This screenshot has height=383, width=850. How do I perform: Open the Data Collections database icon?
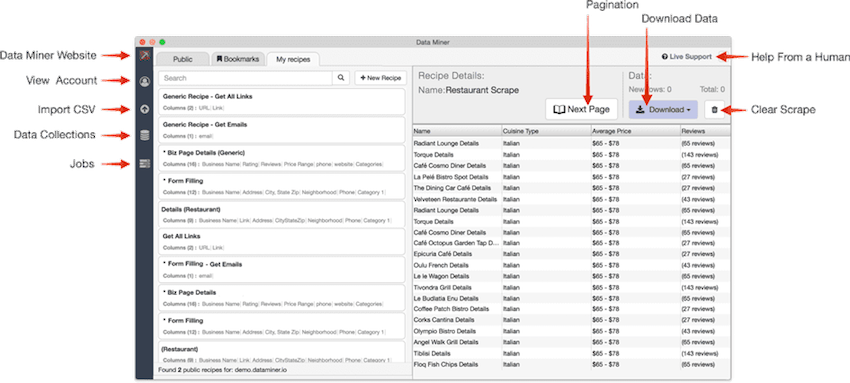click(x=144, y=135)
